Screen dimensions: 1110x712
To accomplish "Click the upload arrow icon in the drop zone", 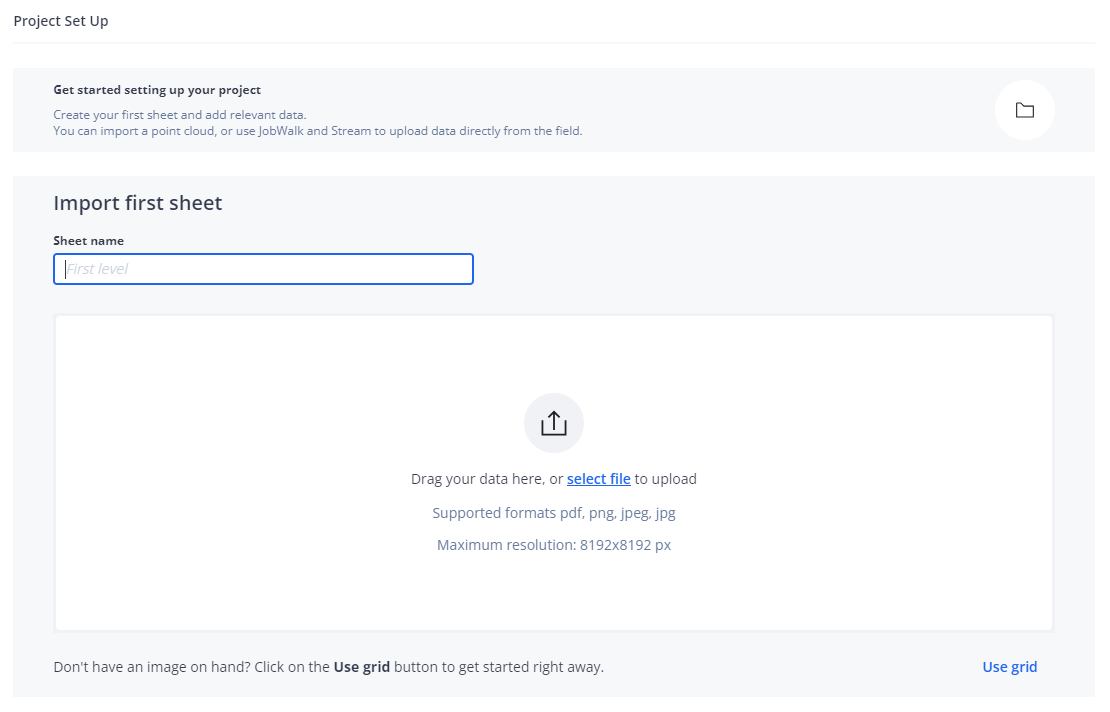I will 553,423.
